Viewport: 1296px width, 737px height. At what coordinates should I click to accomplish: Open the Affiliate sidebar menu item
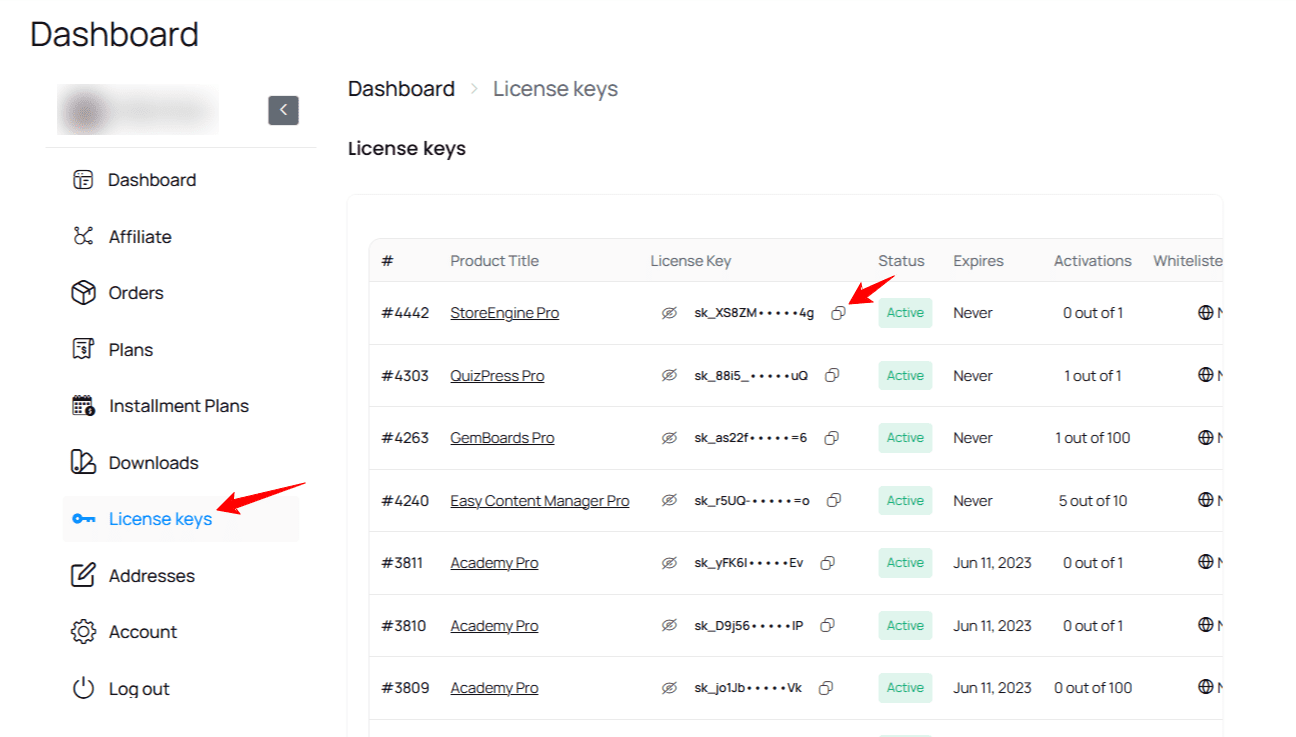[140, 237]
